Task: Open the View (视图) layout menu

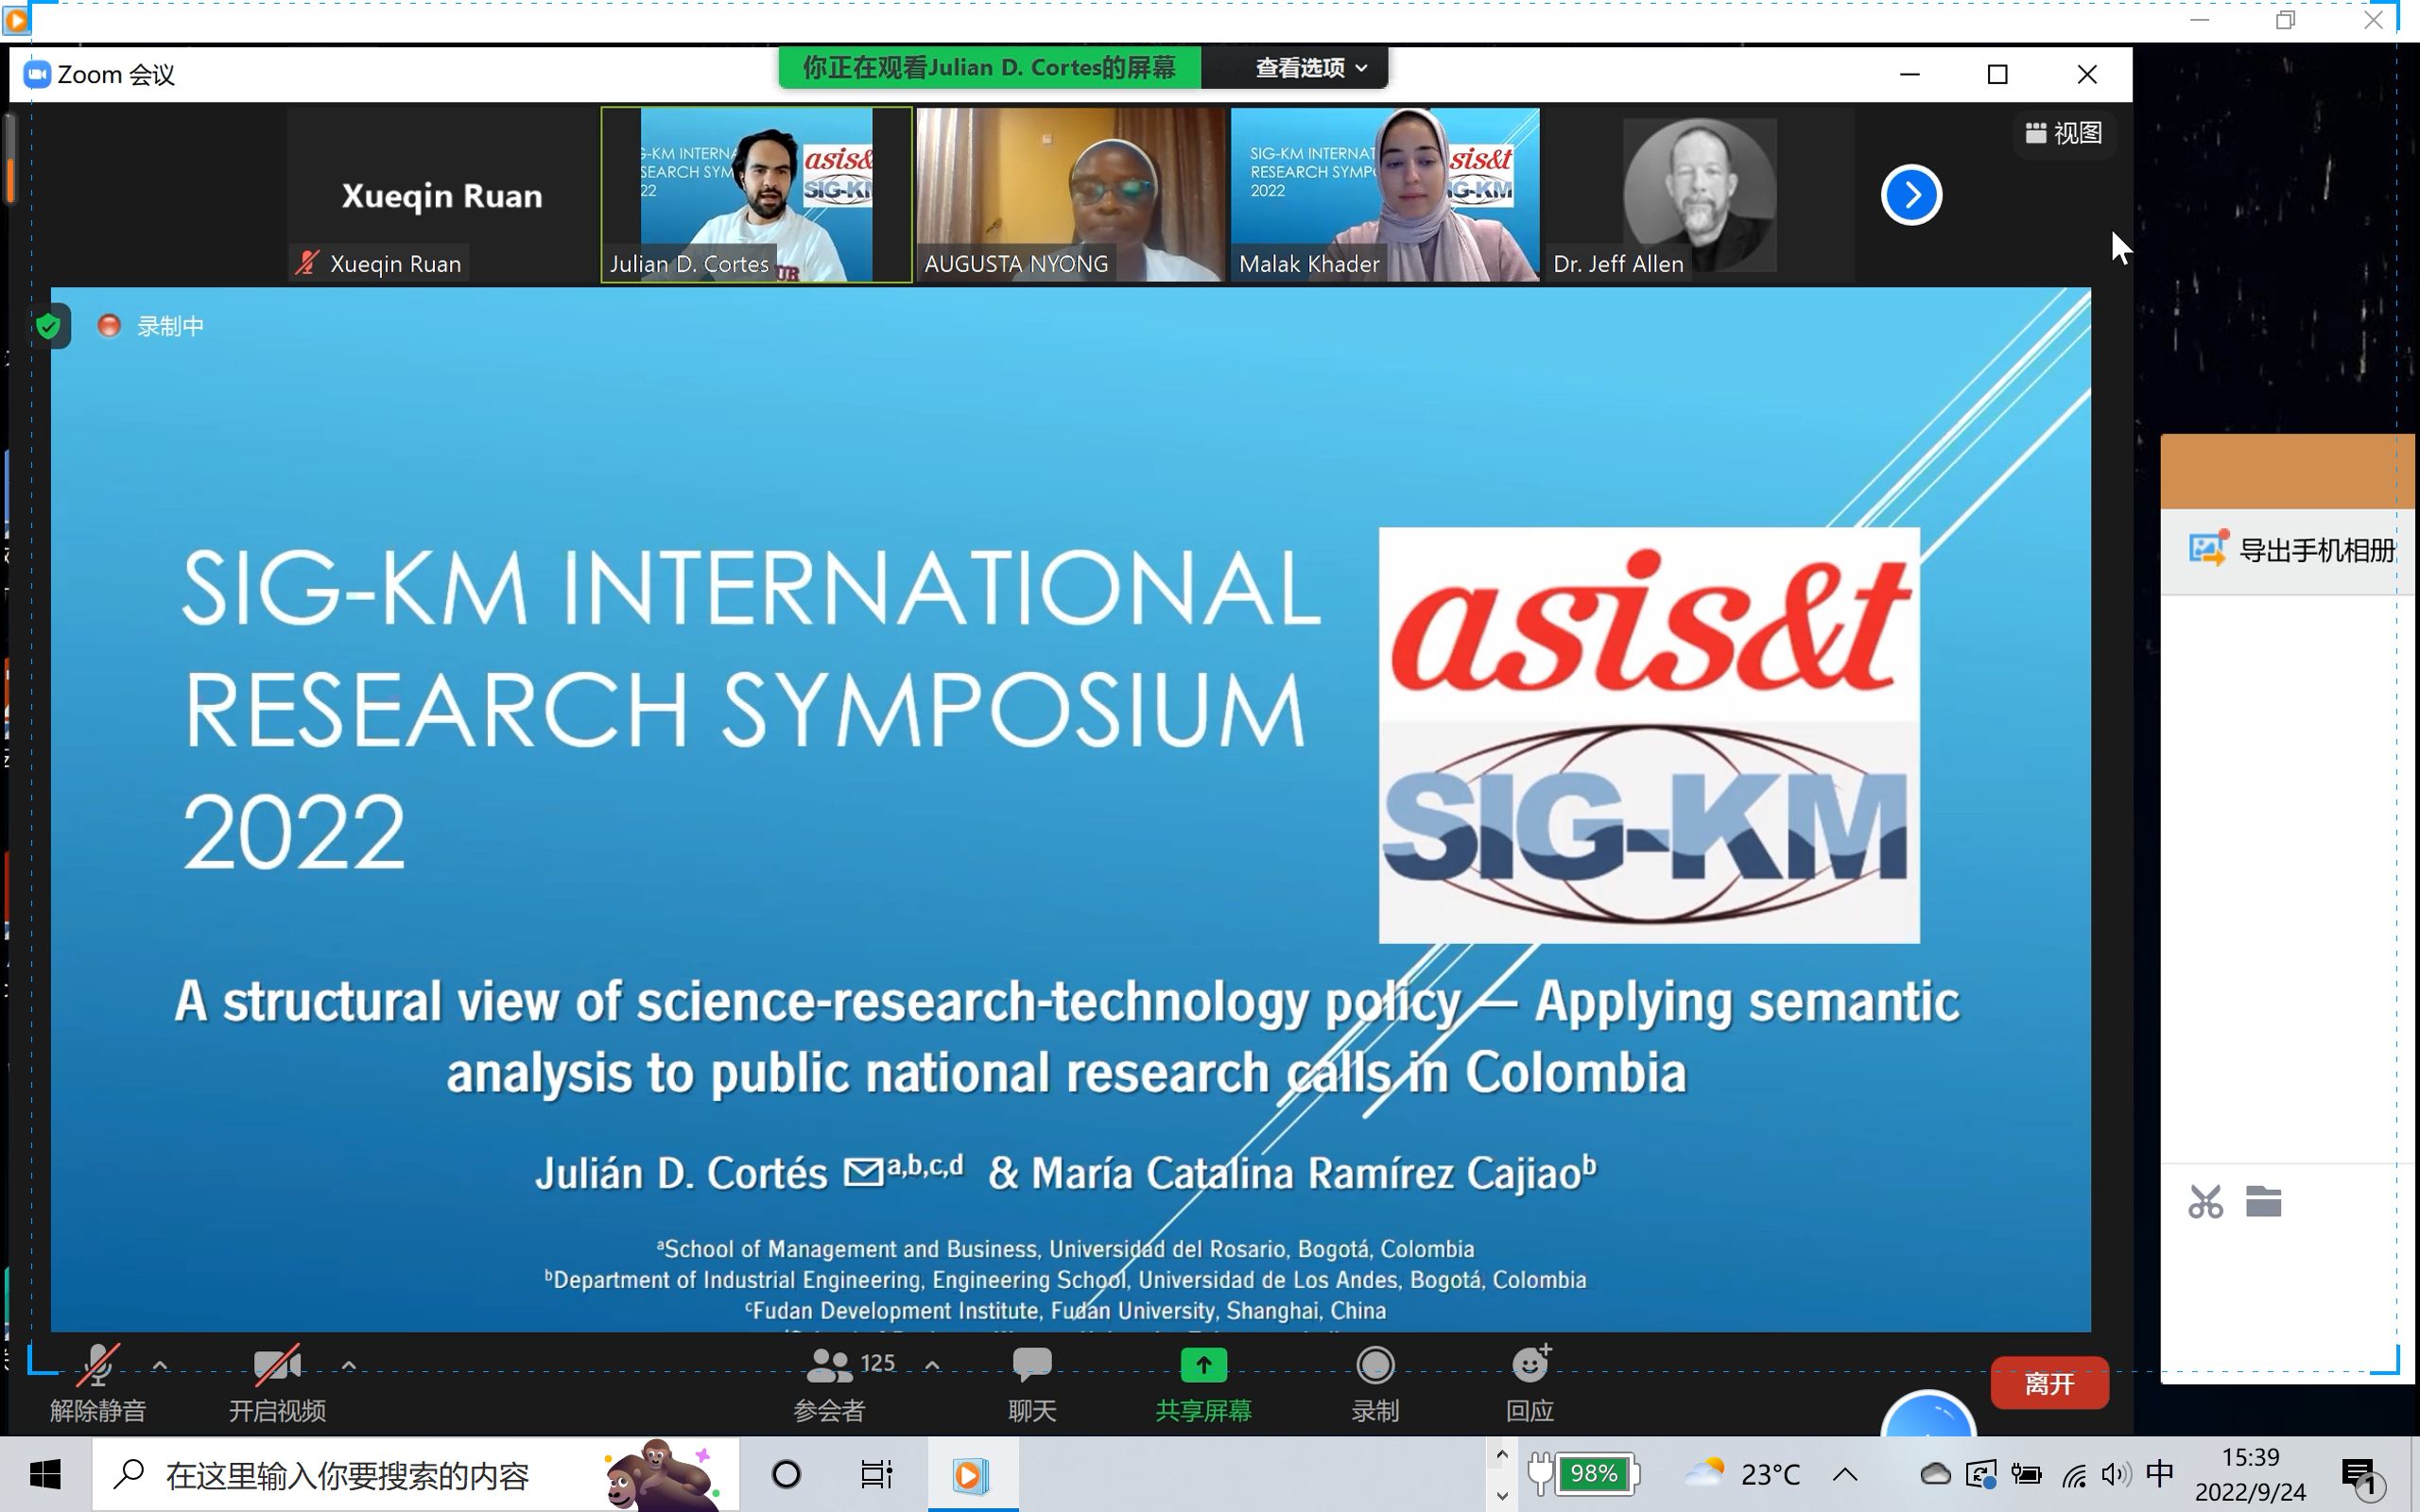Action: tap(2063, 133)
